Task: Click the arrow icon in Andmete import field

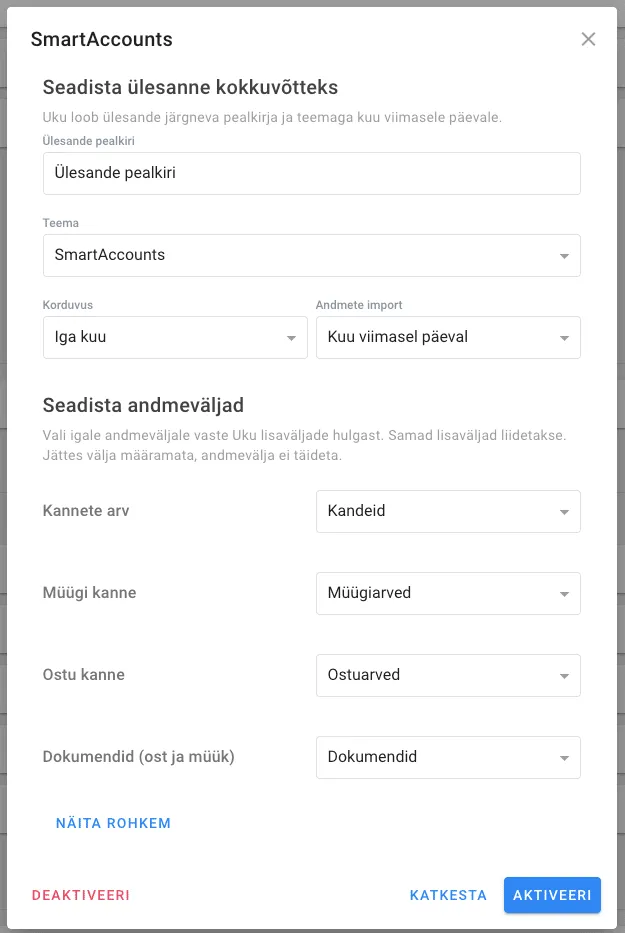Action: tap(564, 339)
